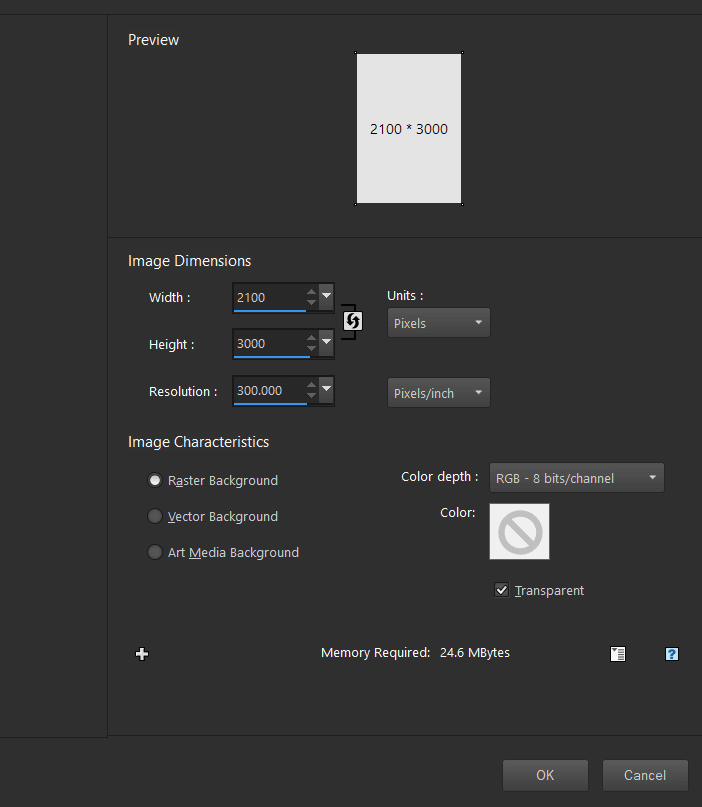Click the Cancel button
The image size is (702, 807).
pyautogui.click(x=645, y=775)
